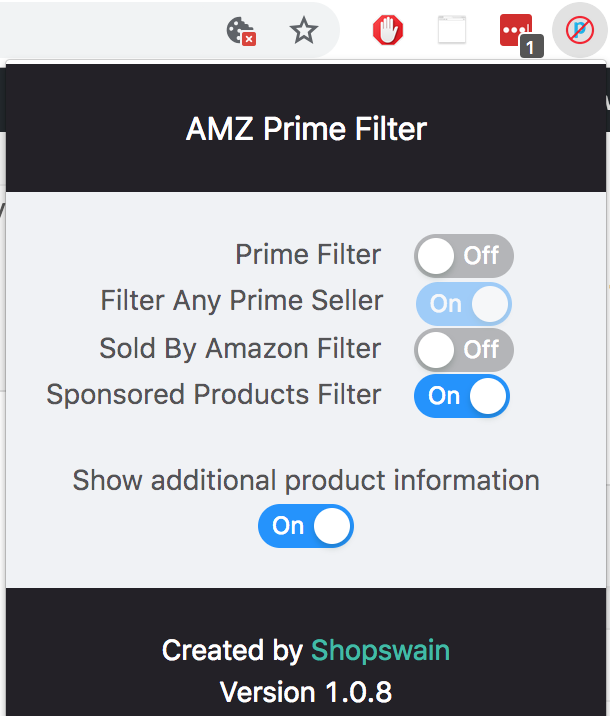
Task: Open the blocked cookies icon in address bar
Action: [x=241, y=31]
